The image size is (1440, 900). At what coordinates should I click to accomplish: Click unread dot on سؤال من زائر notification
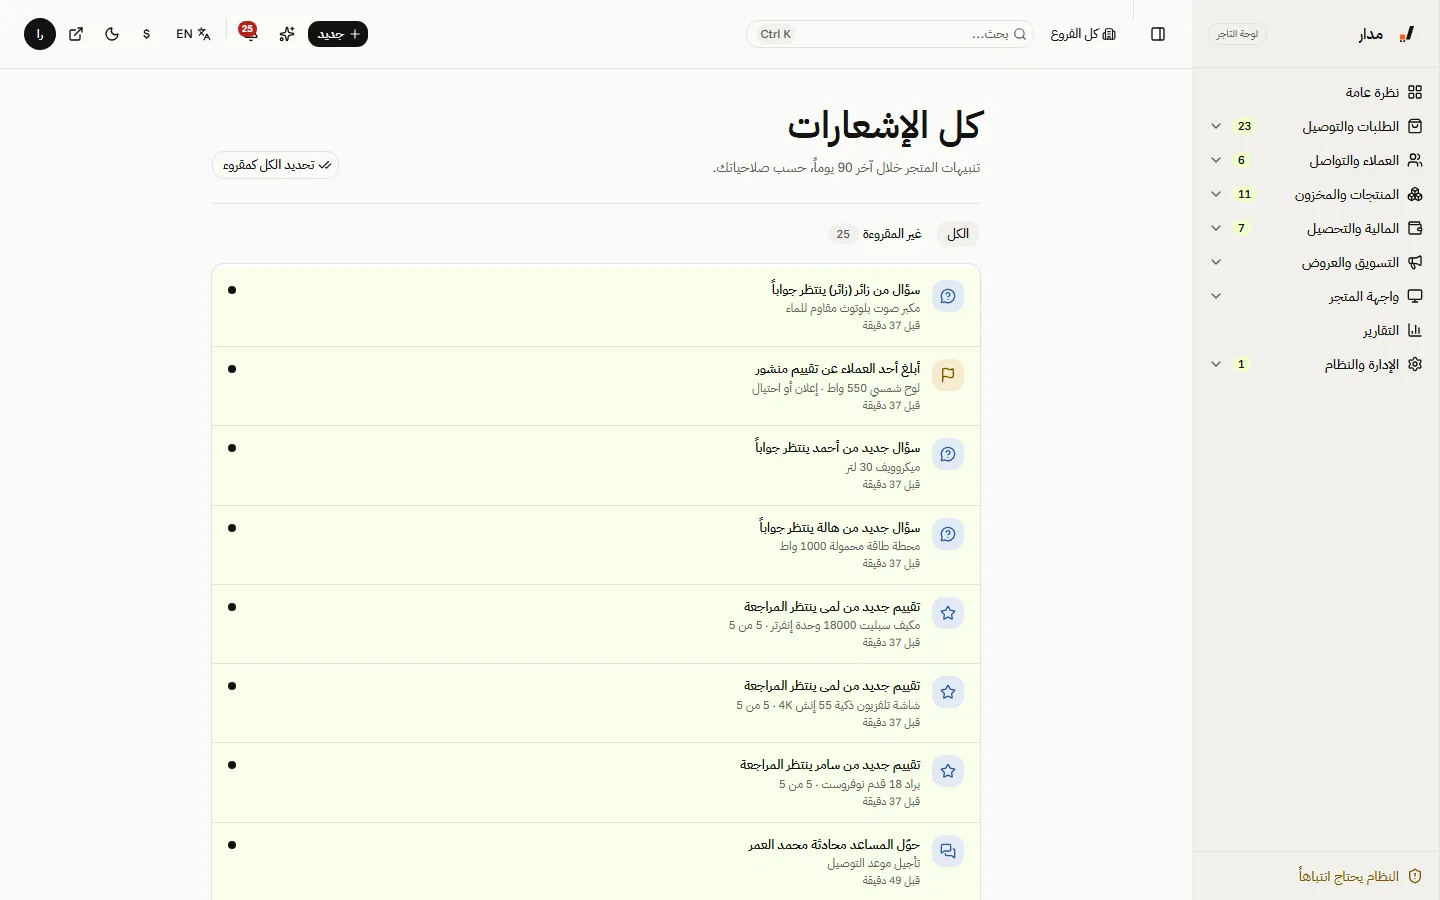(232, 290)
